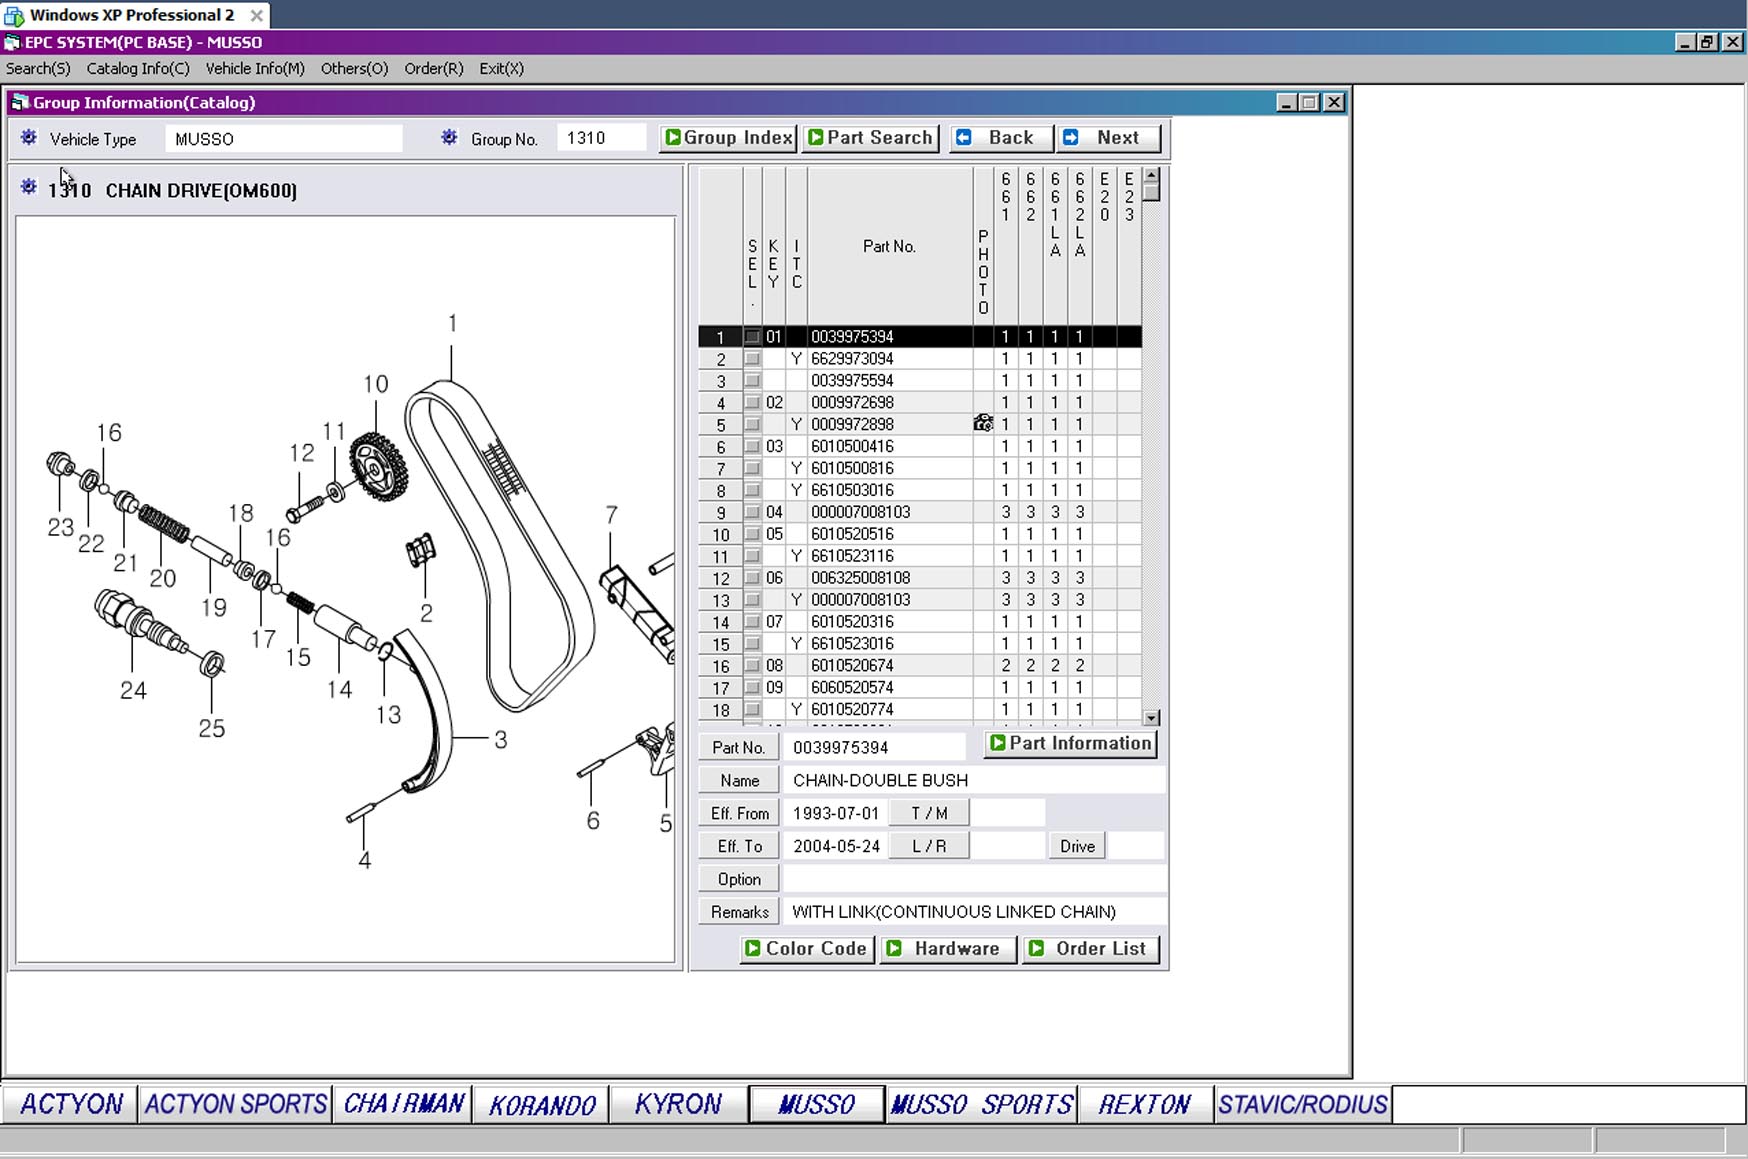Click the gear icon beside Vehicle Type
This screenshot has width=1748, height=1159.
coord(29,138)
